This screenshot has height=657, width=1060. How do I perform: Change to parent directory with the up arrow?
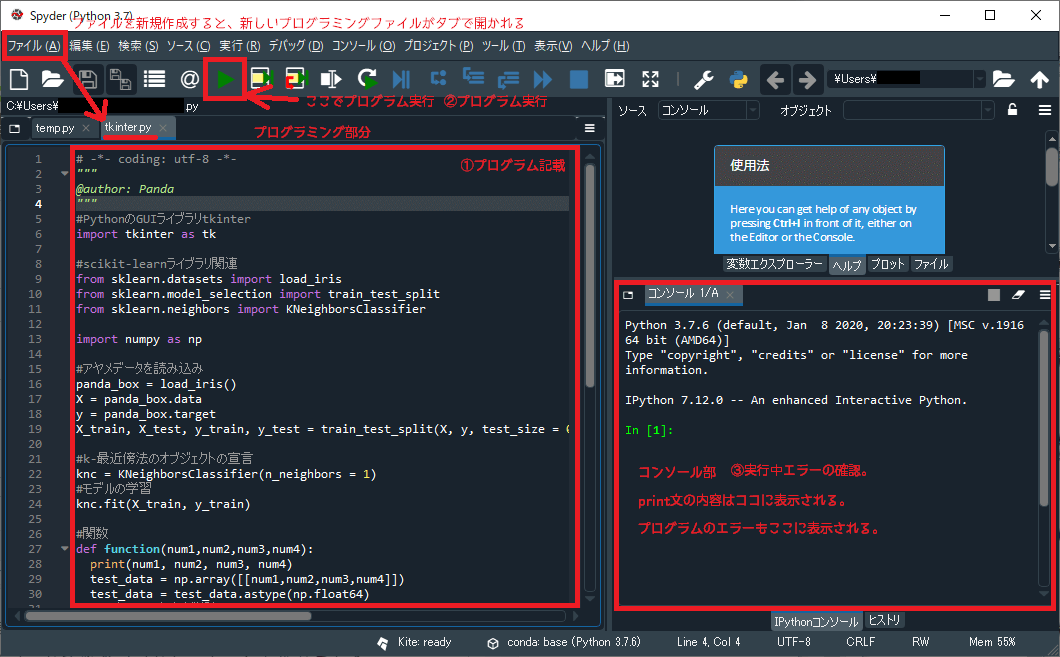1040,79
